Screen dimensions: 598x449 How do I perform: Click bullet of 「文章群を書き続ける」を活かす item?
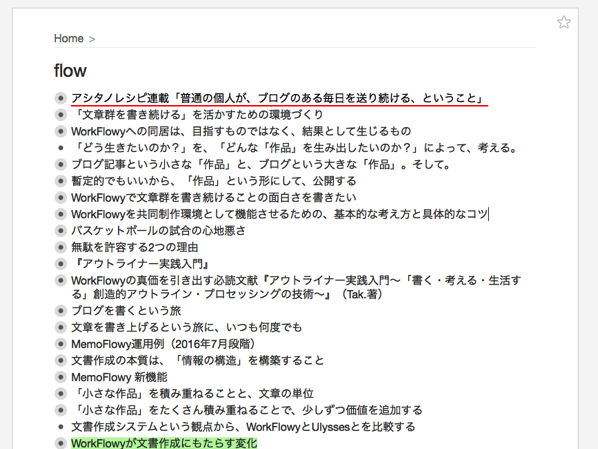(61, 114)
